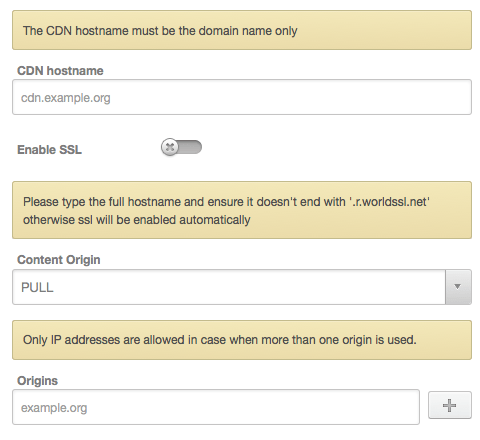Viewport: 480px width, 440px height.
Task: Click the X knob on SSL switch
Action: tap(170, 147)
